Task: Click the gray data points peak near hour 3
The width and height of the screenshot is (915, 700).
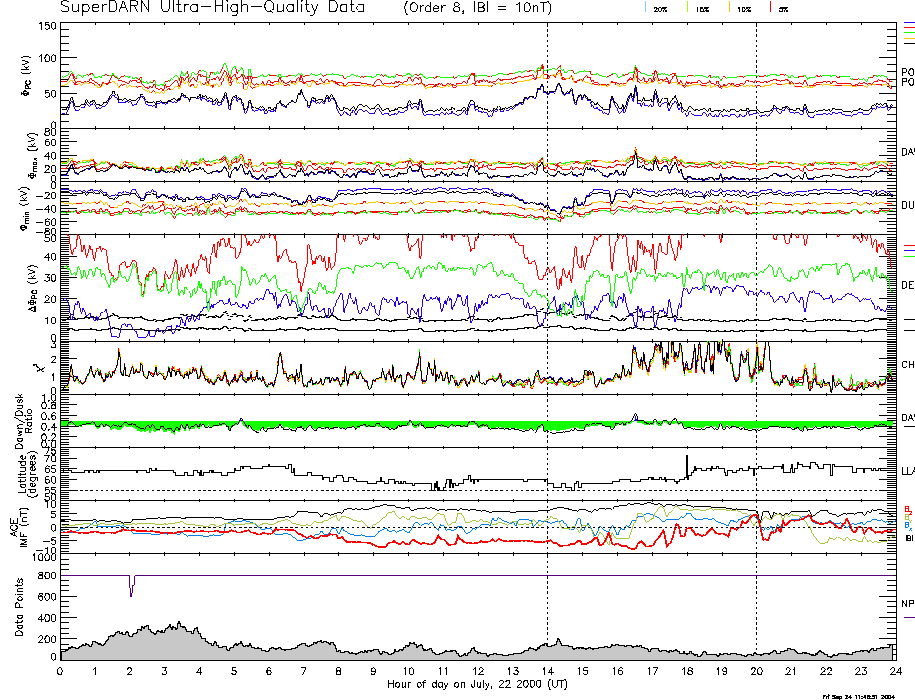Action: [x=179, y=625]
